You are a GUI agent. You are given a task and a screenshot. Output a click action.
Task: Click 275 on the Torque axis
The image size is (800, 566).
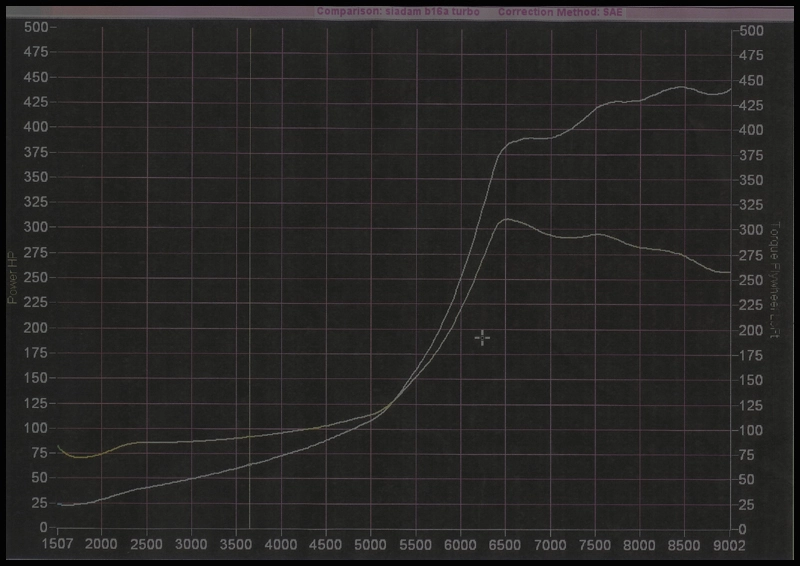(751, 255)
